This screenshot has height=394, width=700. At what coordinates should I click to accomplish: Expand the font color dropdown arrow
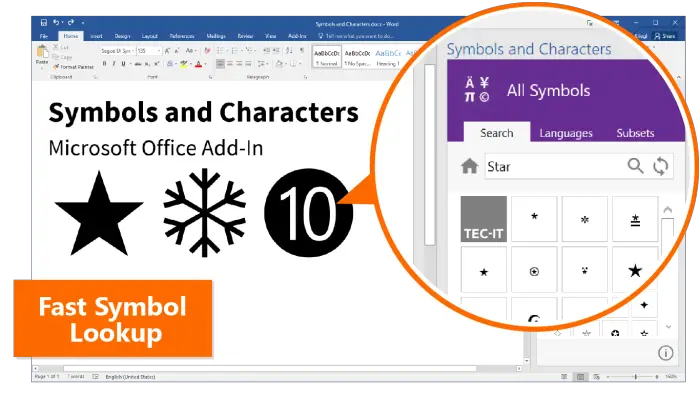[x=205, y=64]
